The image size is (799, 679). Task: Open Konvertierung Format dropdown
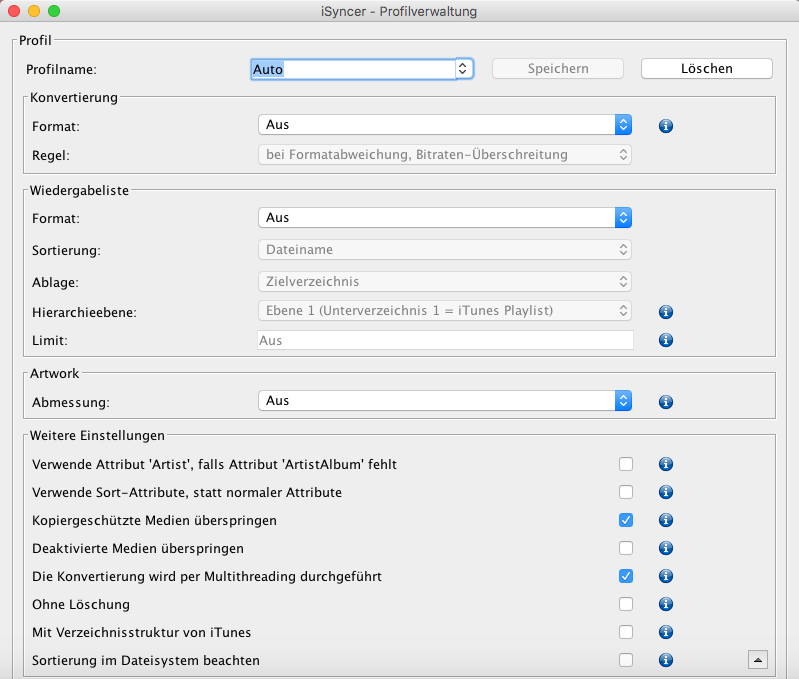click(445, 125)
